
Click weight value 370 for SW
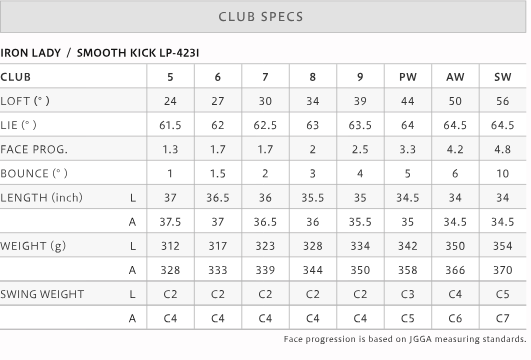click(503, 270)
